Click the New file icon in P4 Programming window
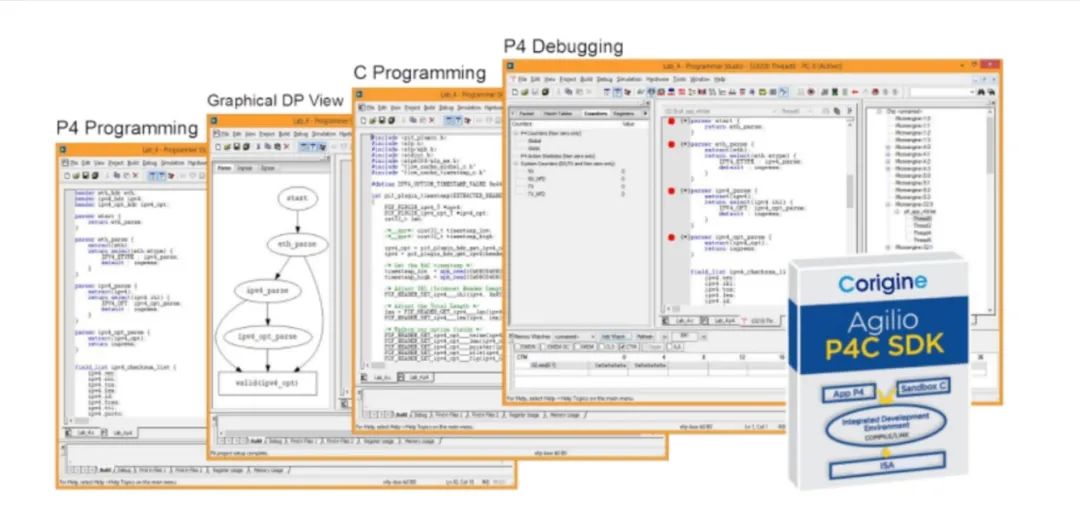The height and width of the screenshot is (523, 1080). pyautogui.click(x=67, y=175)
